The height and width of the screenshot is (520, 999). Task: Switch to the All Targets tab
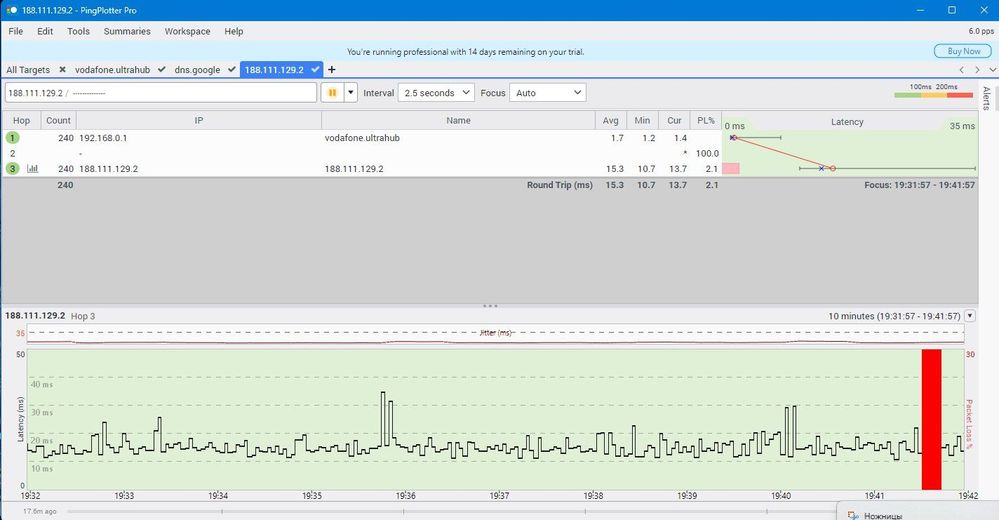tap(28, 69)
